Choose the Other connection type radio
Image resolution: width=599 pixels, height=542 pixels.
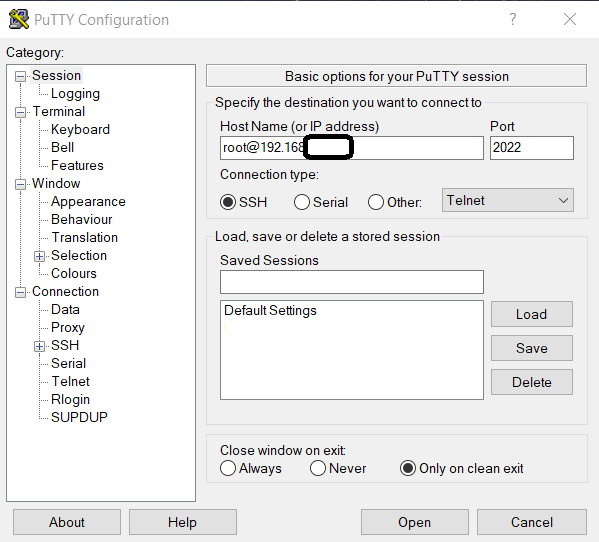click(x=376, y=202)
